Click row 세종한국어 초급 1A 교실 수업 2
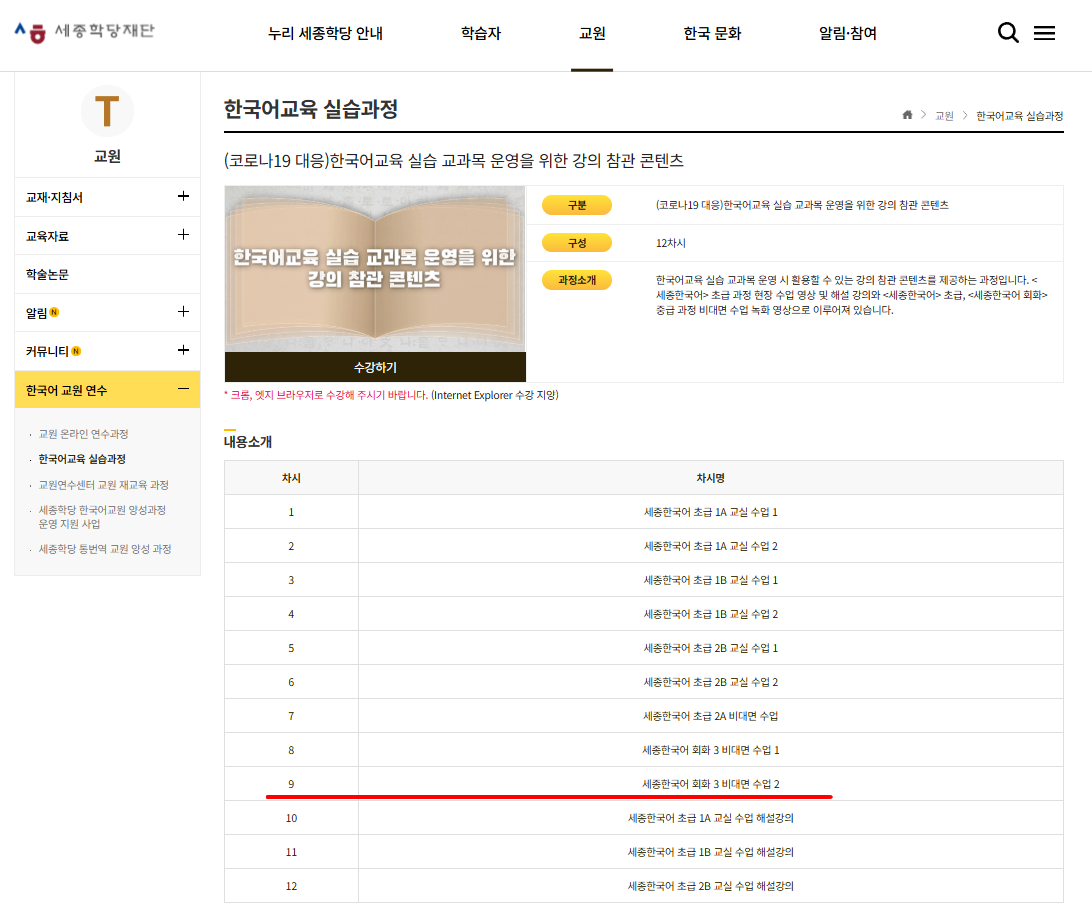Screen dimensions: 1092x924 [644, 546]
